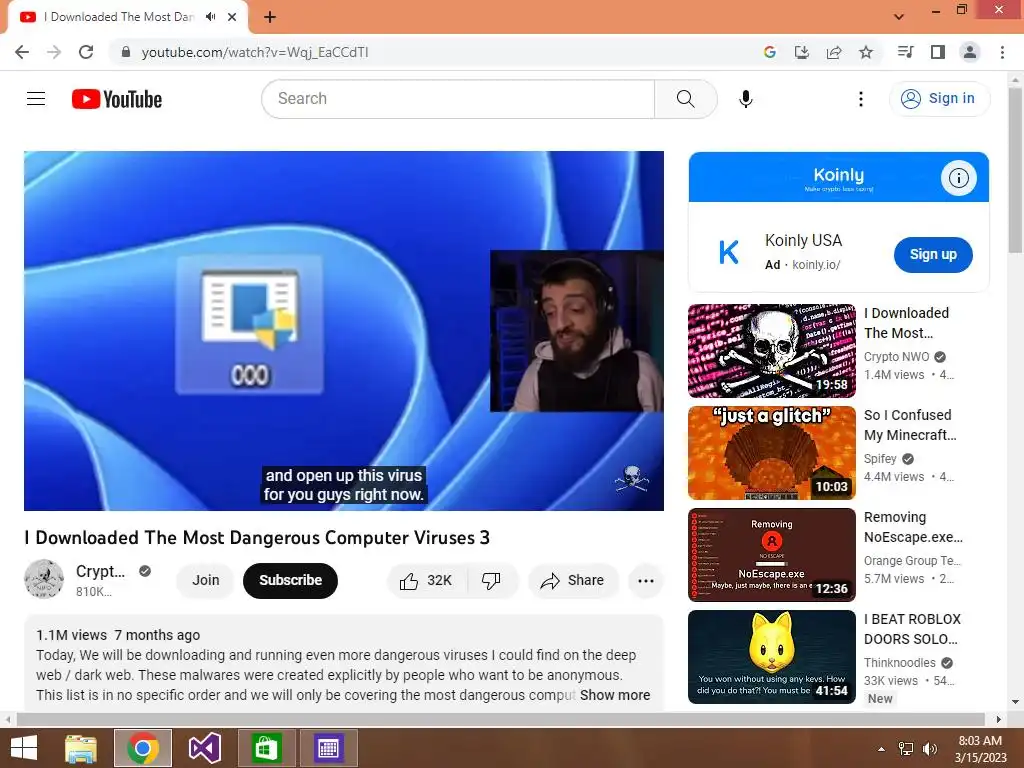Open the tab search chevron dropdown
The height and width of the screenshot is (768, 1024).
[x=899, y=17]
